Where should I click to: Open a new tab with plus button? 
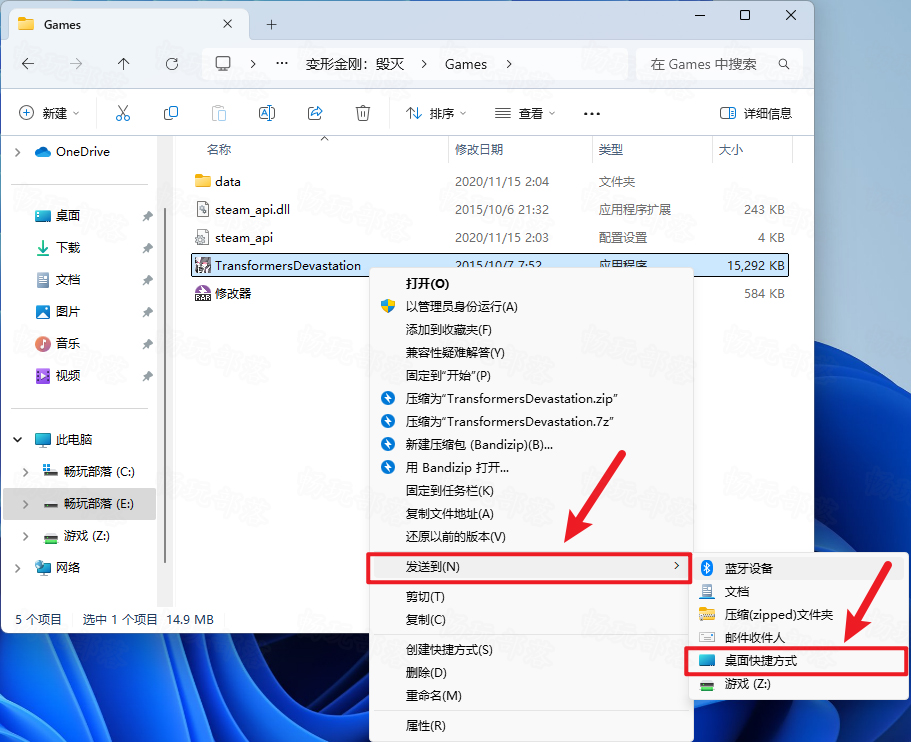[271, 24]
